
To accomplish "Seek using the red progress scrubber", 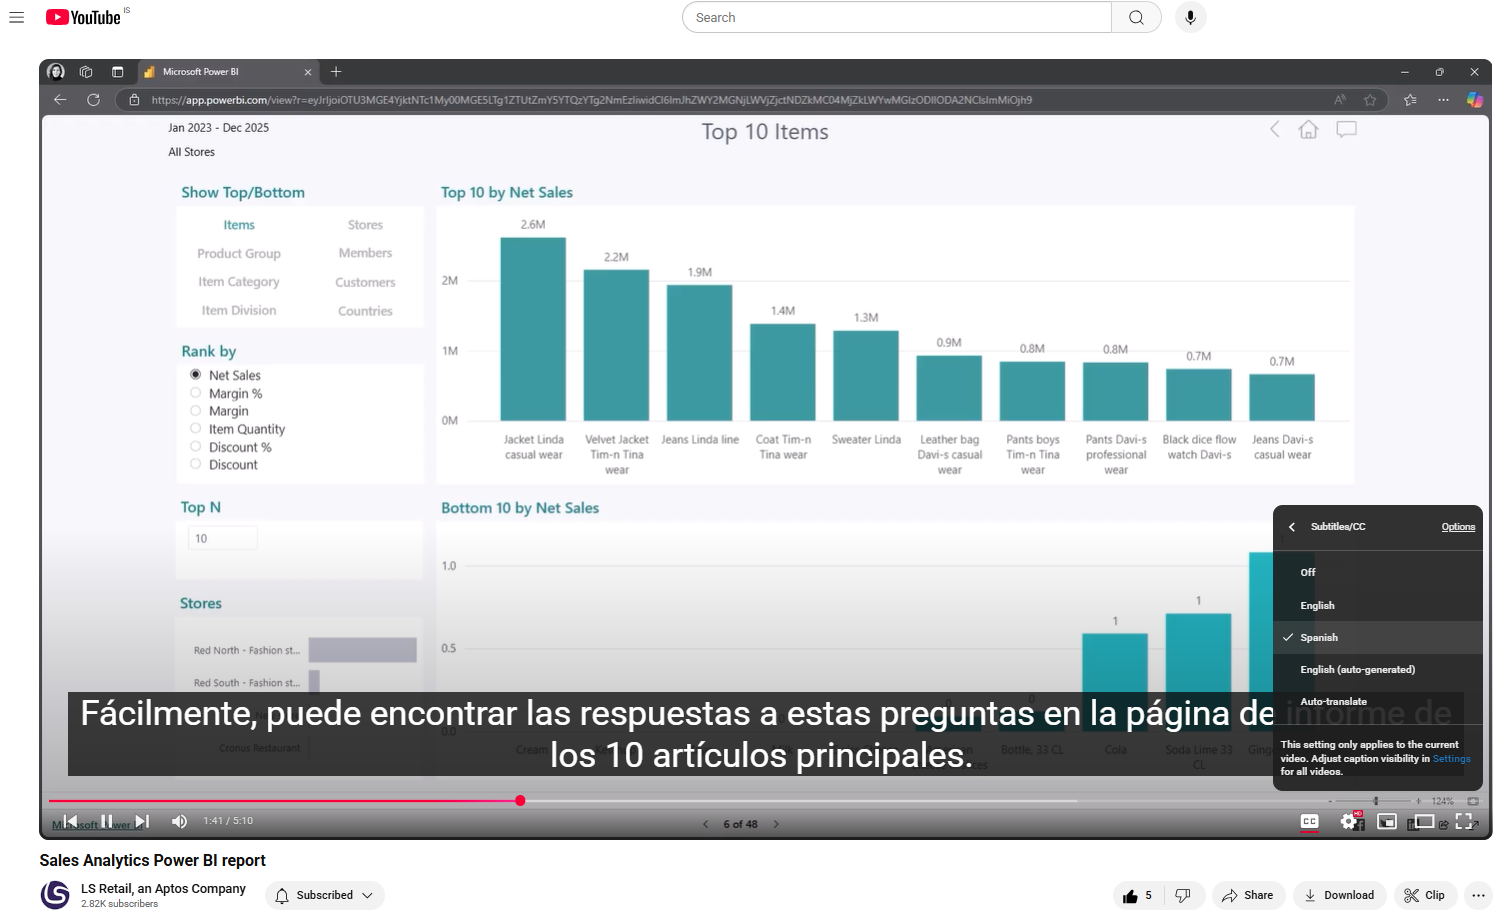I will click(520, 801).
